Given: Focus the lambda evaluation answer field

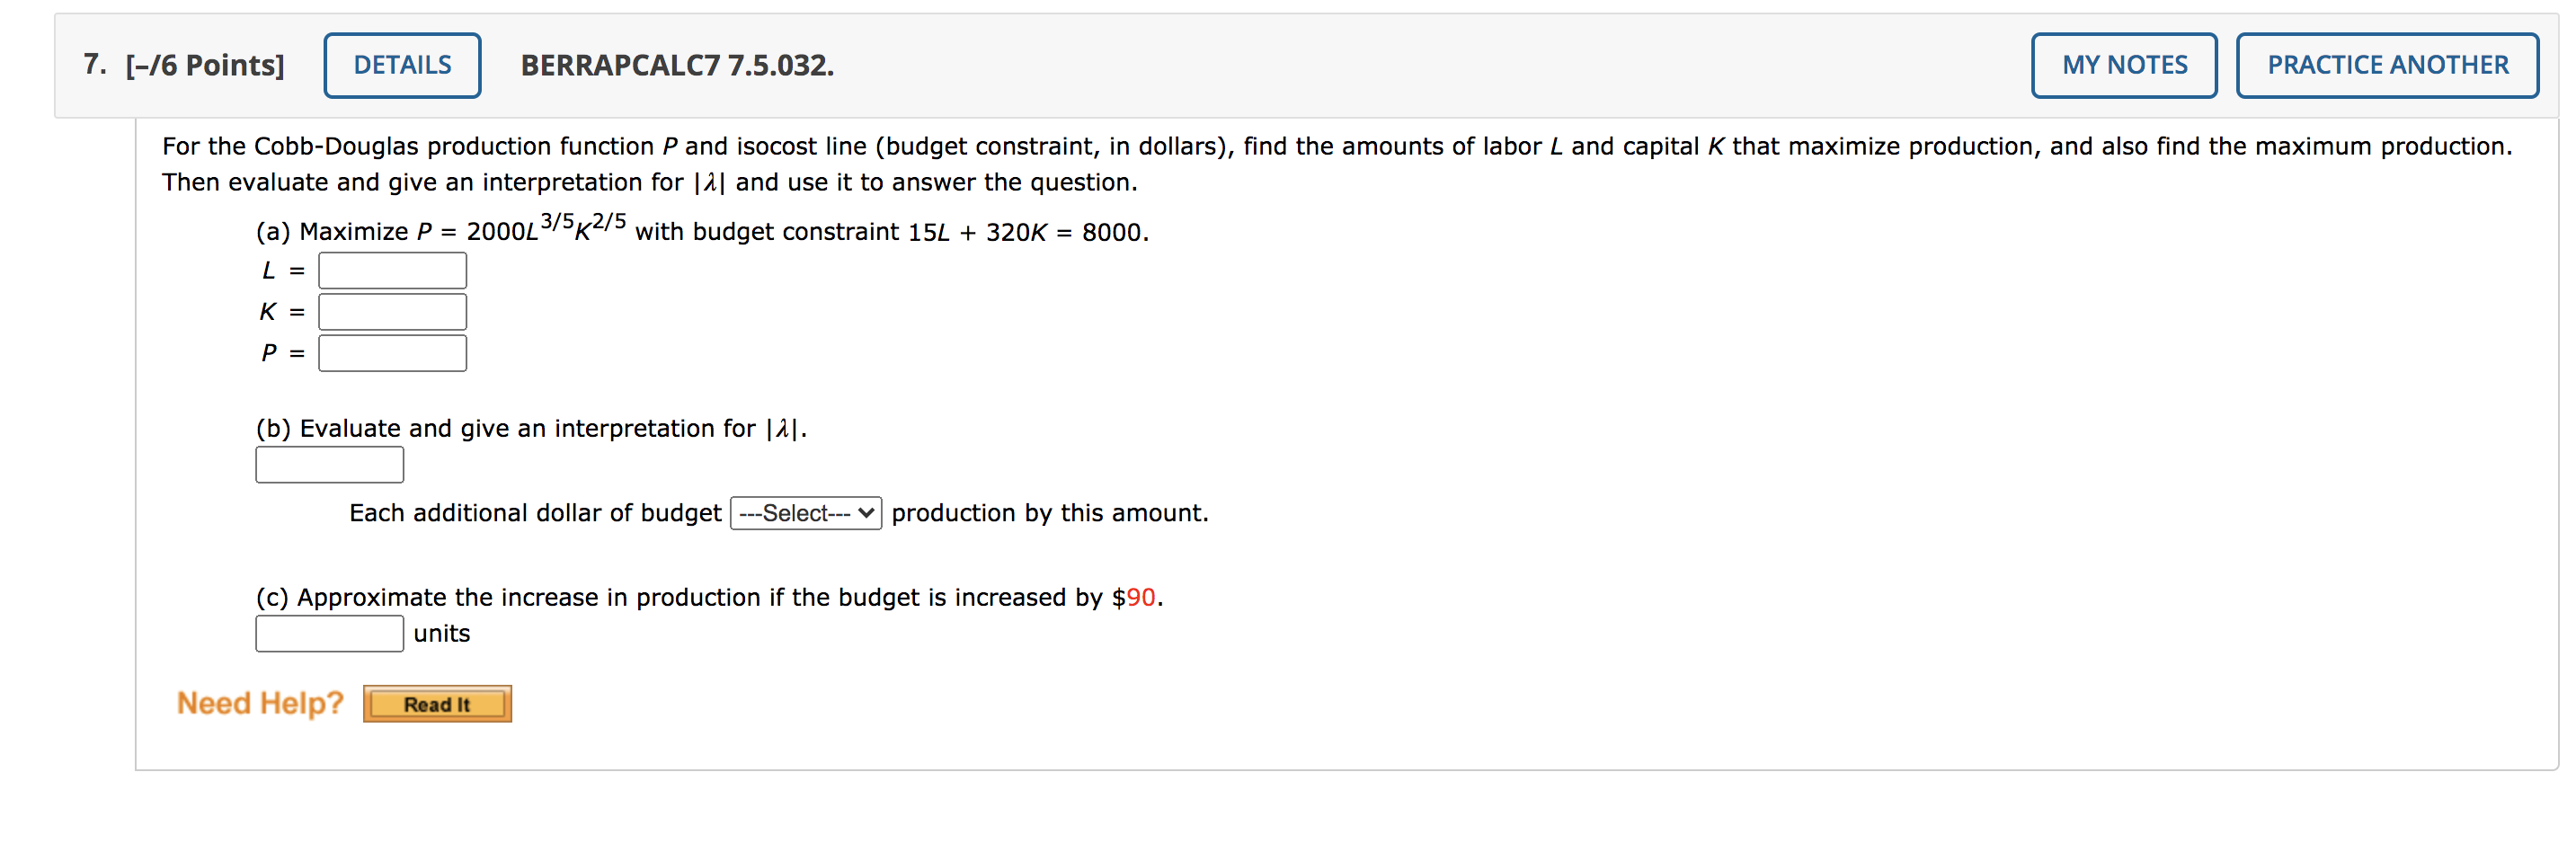Looking at the screenshot, I should 328,464.
